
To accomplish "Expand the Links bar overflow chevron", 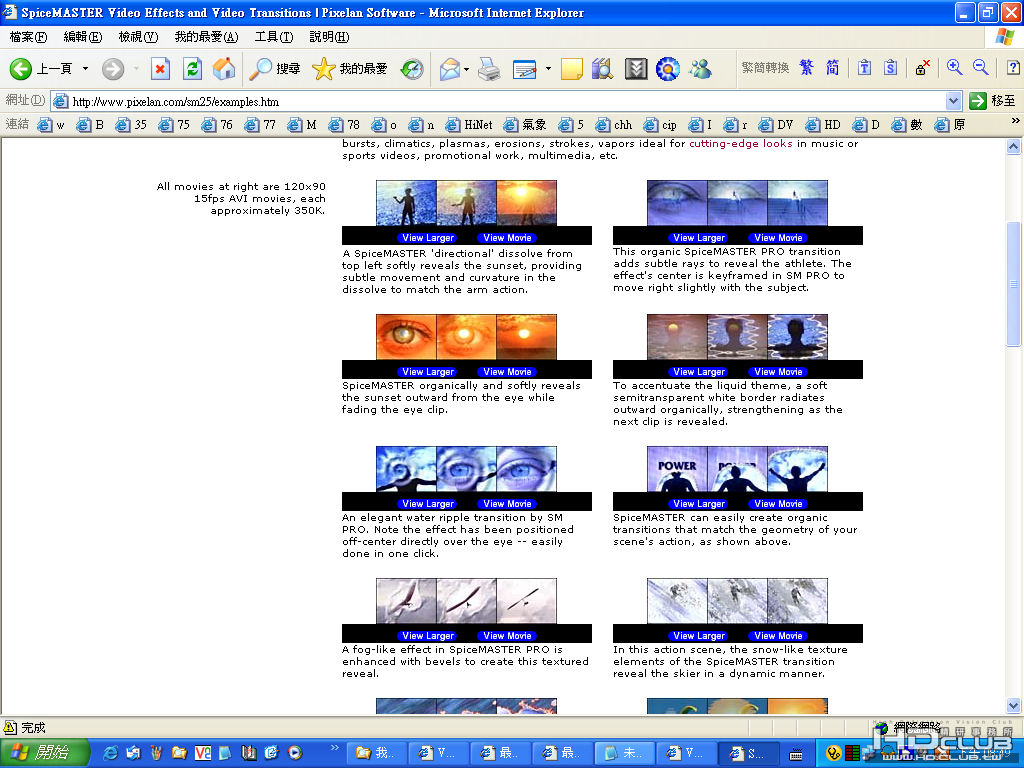I will (1015, 121).
